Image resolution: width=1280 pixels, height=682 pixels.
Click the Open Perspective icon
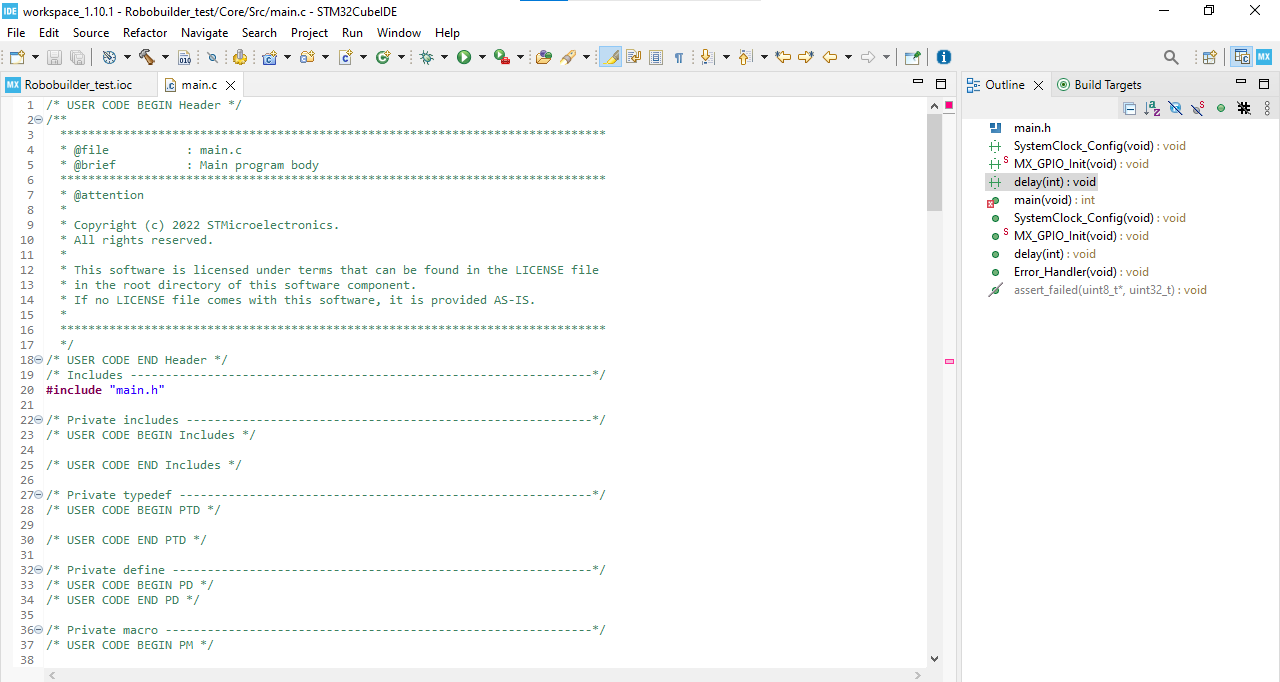(x=1209, y=57)
